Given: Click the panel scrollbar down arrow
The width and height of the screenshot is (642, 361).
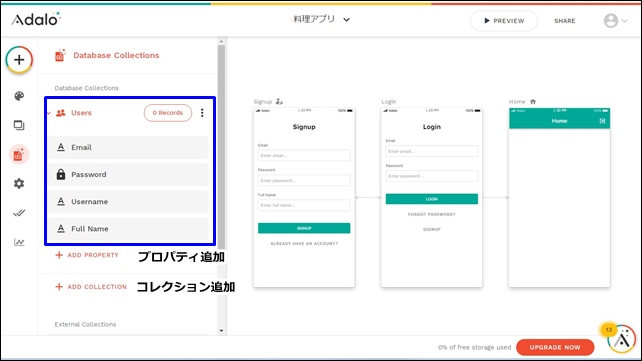Looking at the screenshot, I should 221,331.
